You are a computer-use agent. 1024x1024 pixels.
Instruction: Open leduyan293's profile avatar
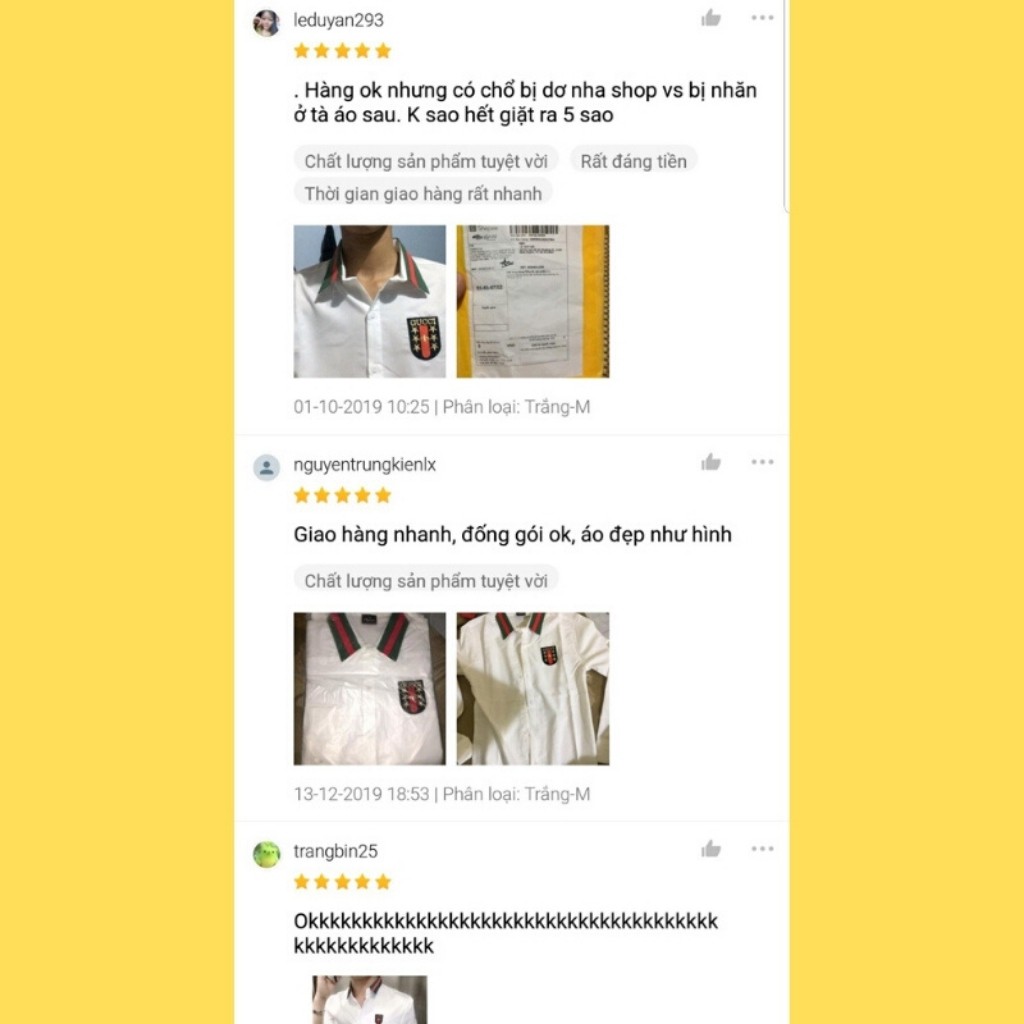tap(266, 23)
